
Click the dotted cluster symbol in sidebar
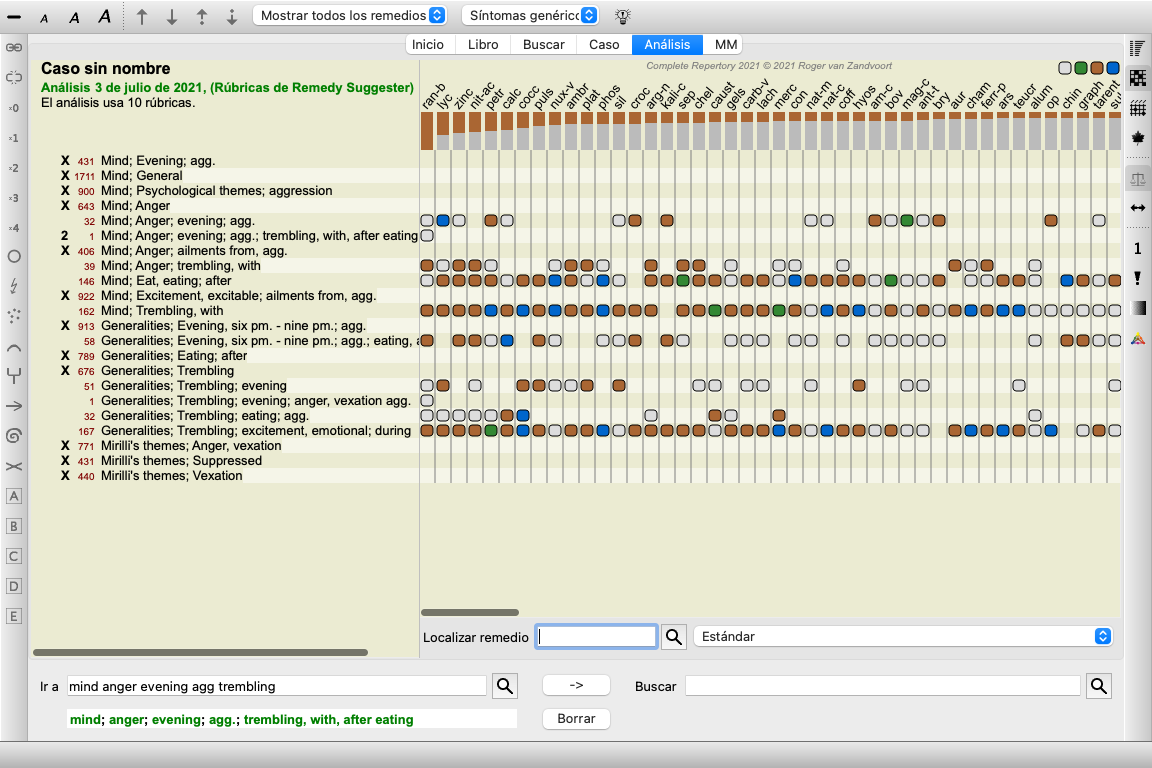[x=14, y=316]
